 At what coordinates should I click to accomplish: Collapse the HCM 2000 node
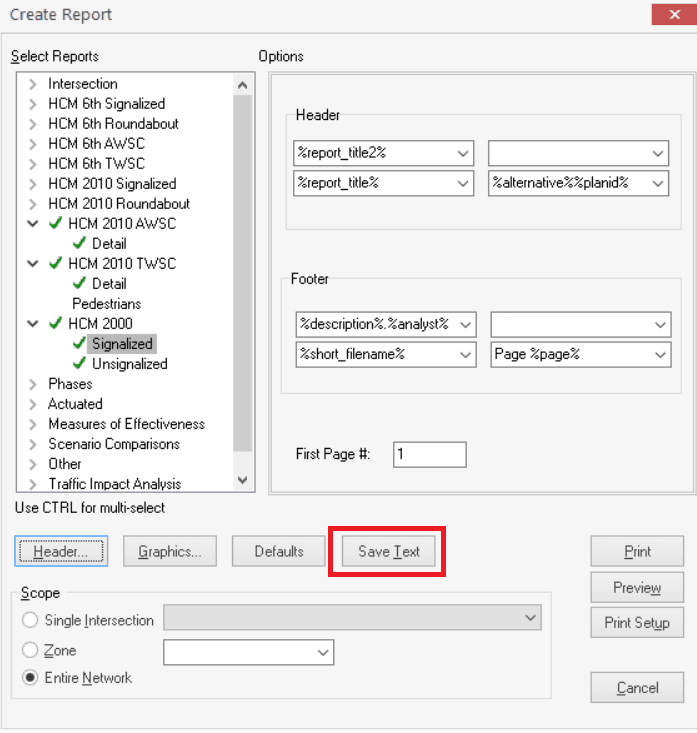pyautogui.click(x=32, y=323)
